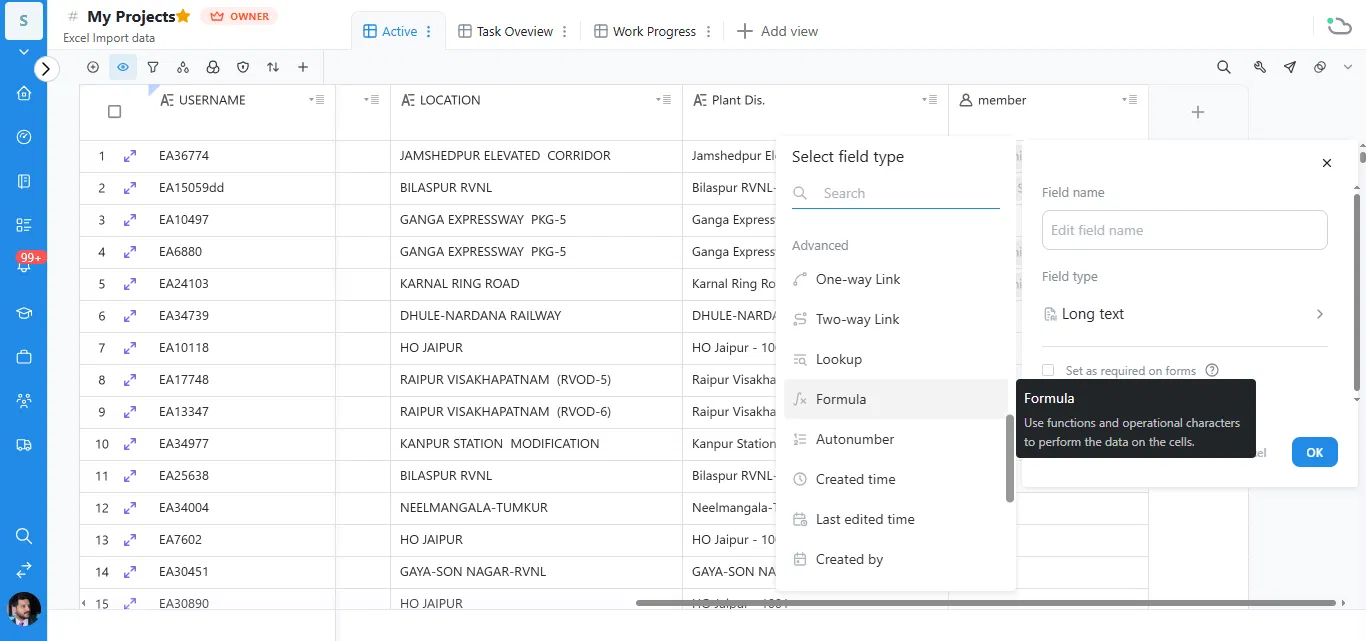The width and height of the screenshot is (1366, 641).
Task: Expand the chevron beside linked rings icon
Action: click(x=1347, y=67)
